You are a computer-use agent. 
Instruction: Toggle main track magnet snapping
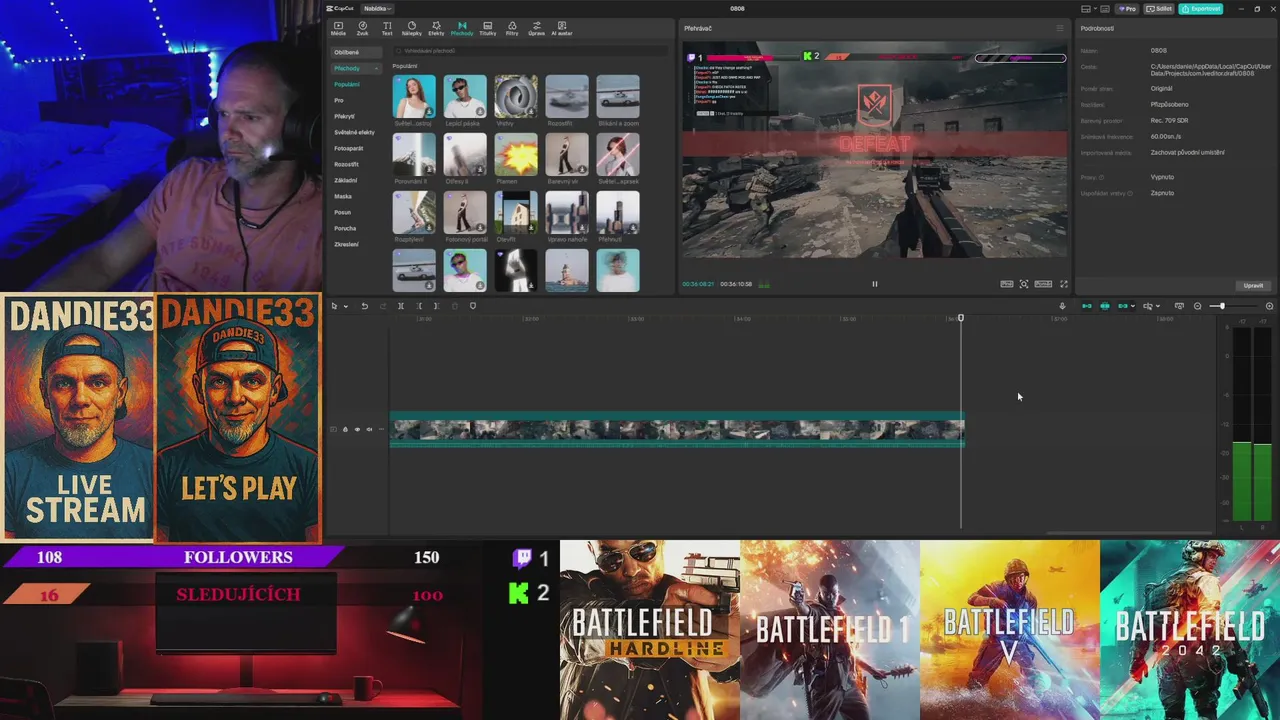(1086, 306)
